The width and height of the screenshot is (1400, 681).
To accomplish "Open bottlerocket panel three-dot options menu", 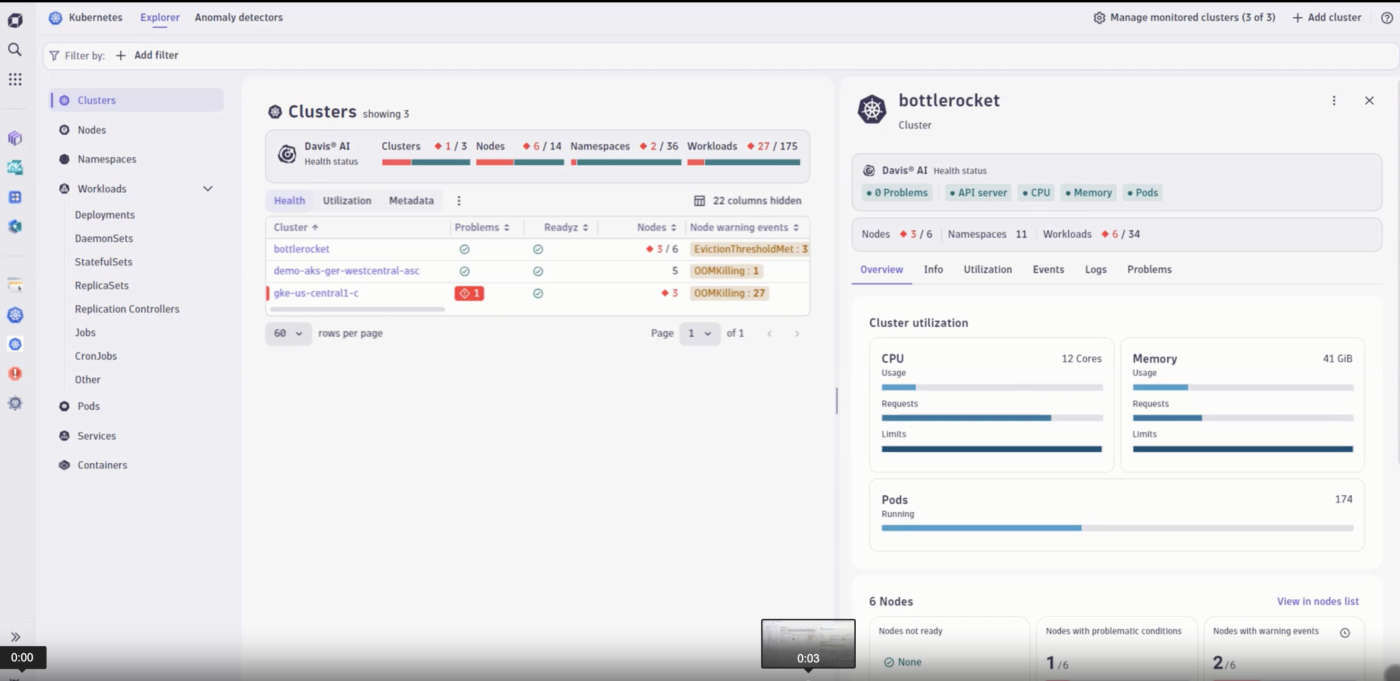I will 1334,101.
